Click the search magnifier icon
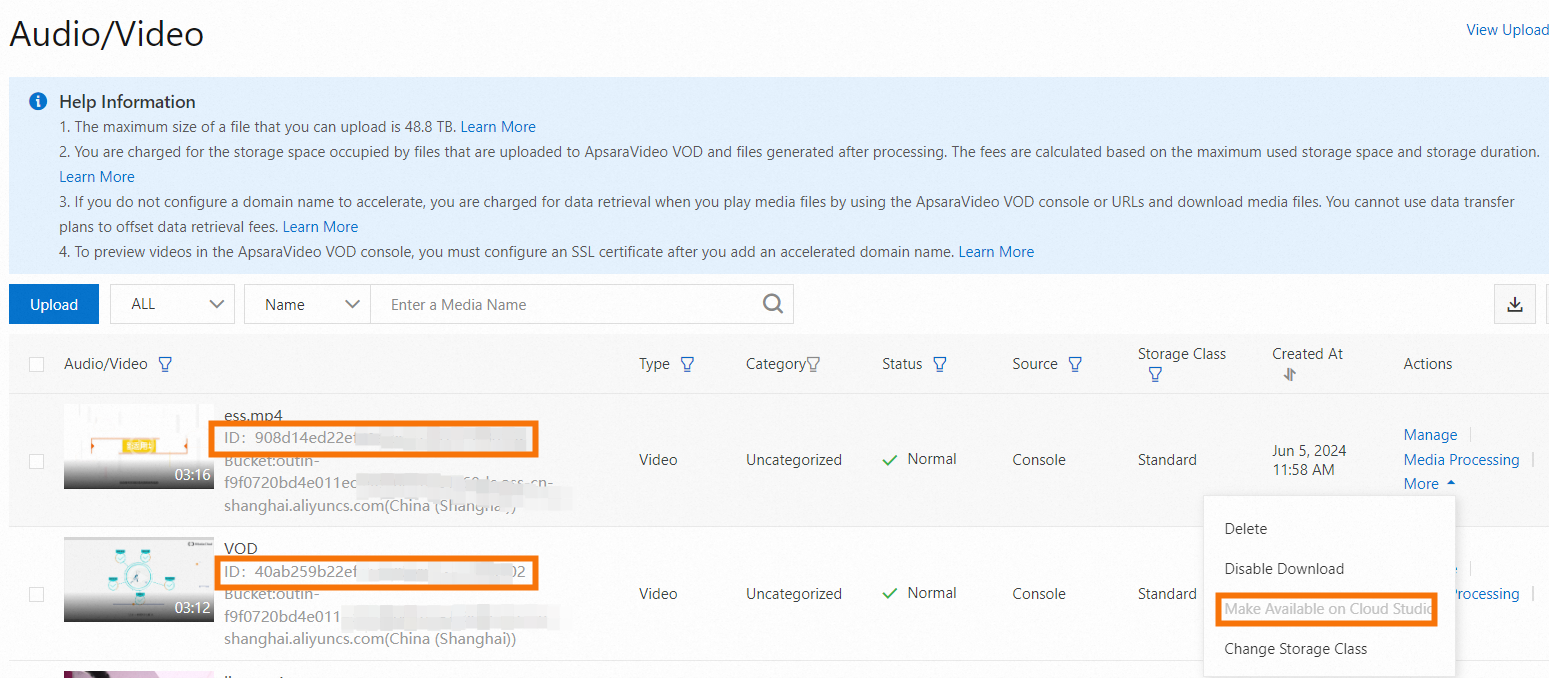This screenshot has width=1549, height=678. click(772, 304)
